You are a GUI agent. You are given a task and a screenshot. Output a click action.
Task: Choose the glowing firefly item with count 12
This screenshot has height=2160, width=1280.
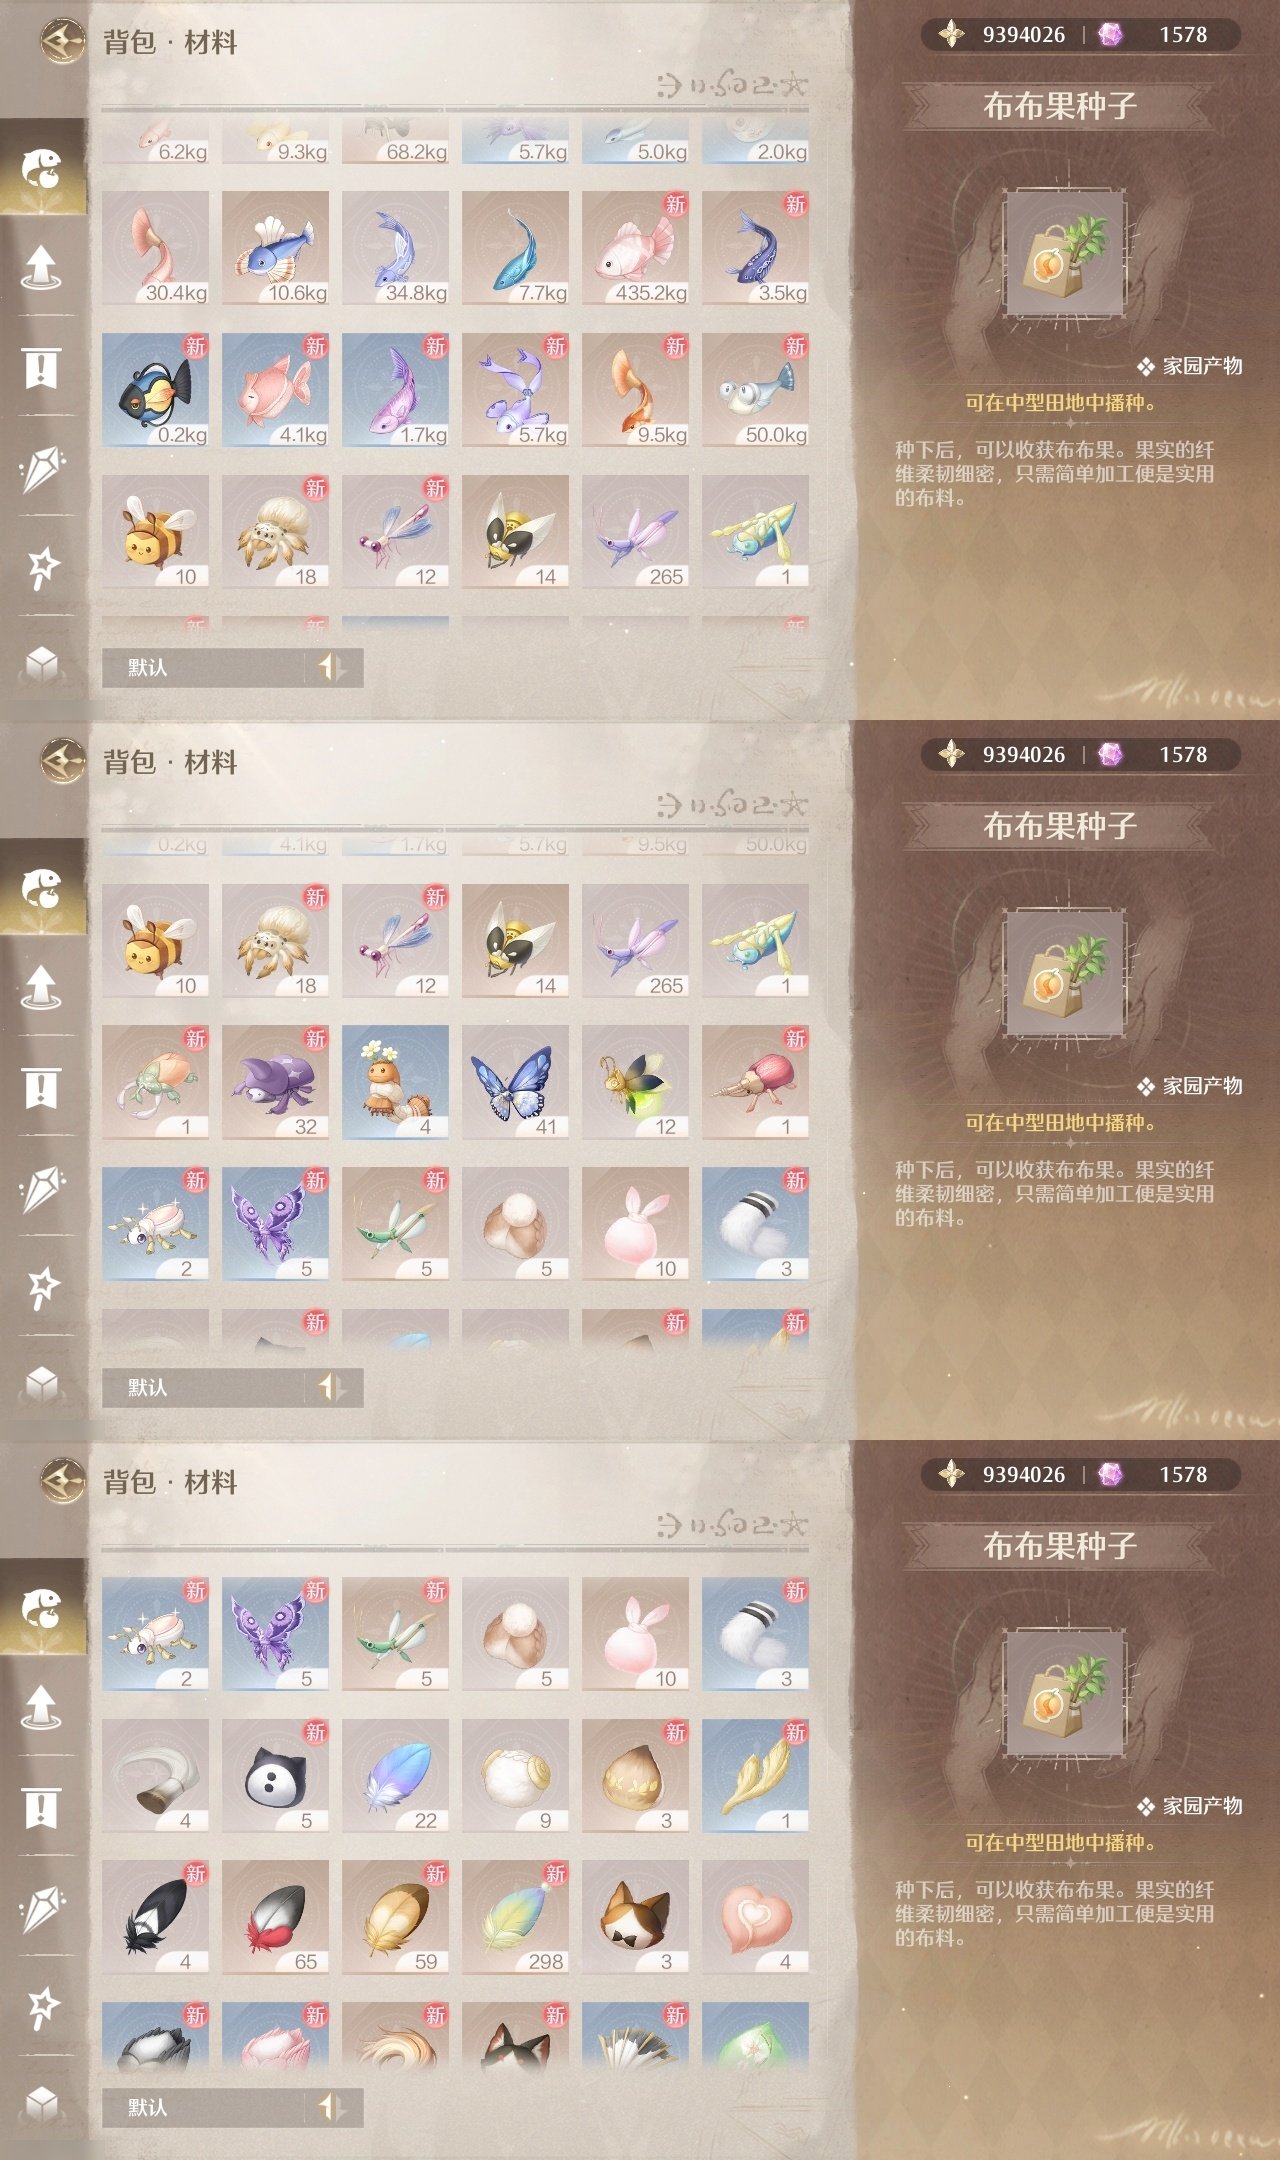635,1082
